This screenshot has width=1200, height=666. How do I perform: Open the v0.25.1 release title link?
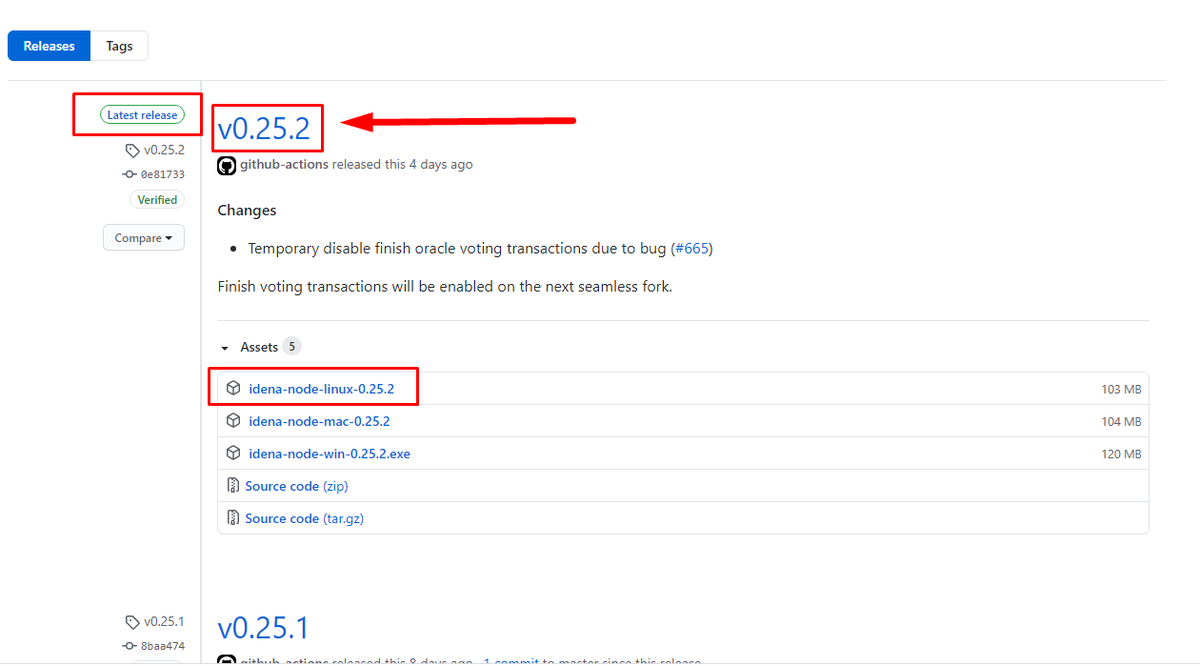[263, 628]
